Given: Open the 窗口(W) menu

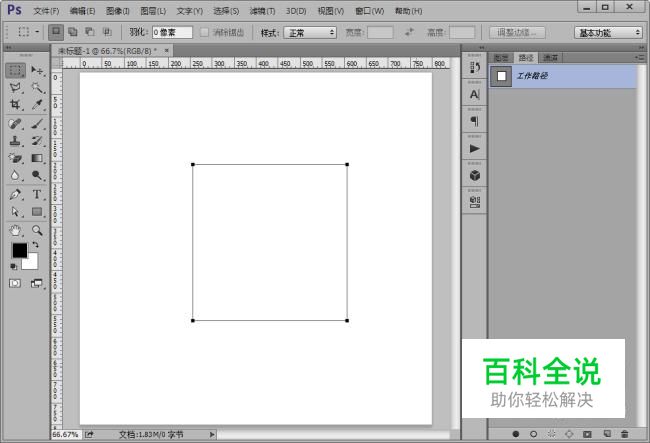Looking at the screenshot, I should (x=370, y=11).
